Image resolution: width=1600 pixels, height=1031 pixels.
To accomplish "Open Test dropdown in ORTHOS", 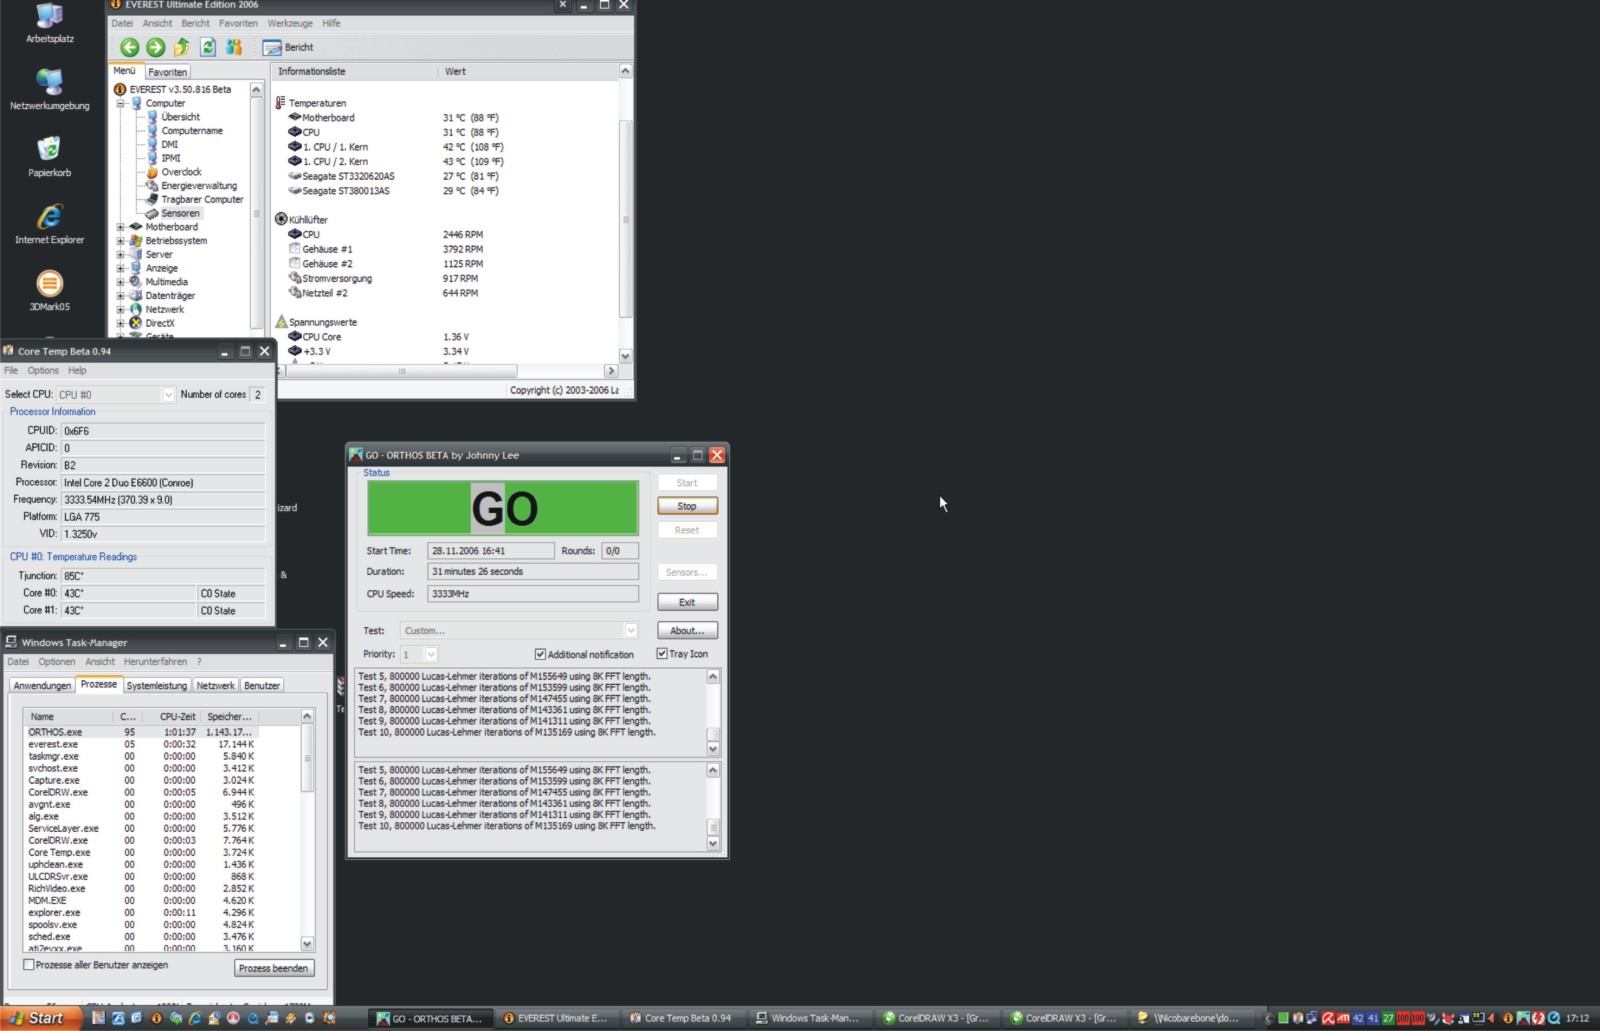I will coord(631,631).
